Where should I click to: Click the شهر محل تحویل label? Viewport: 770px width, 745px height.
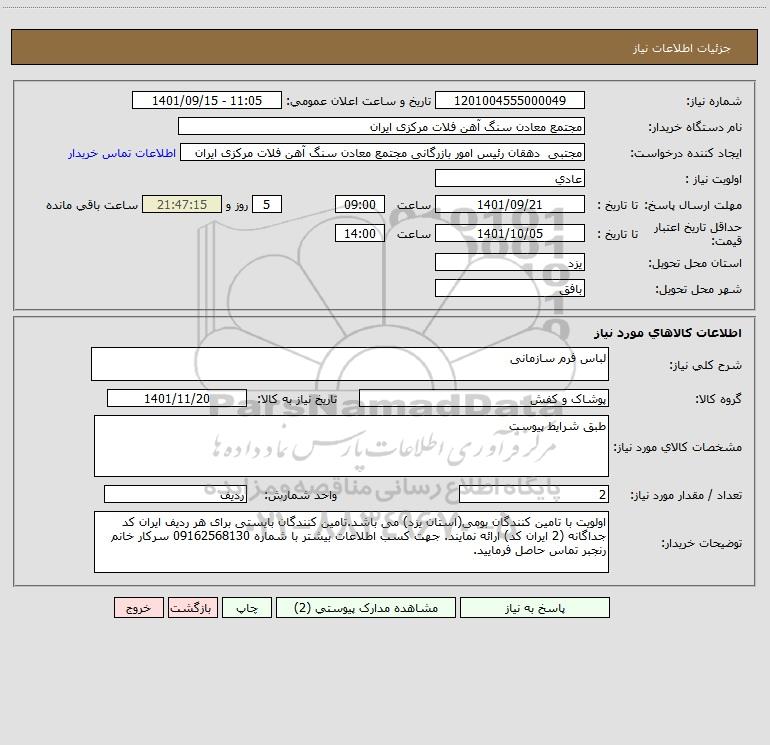[698, 290]
